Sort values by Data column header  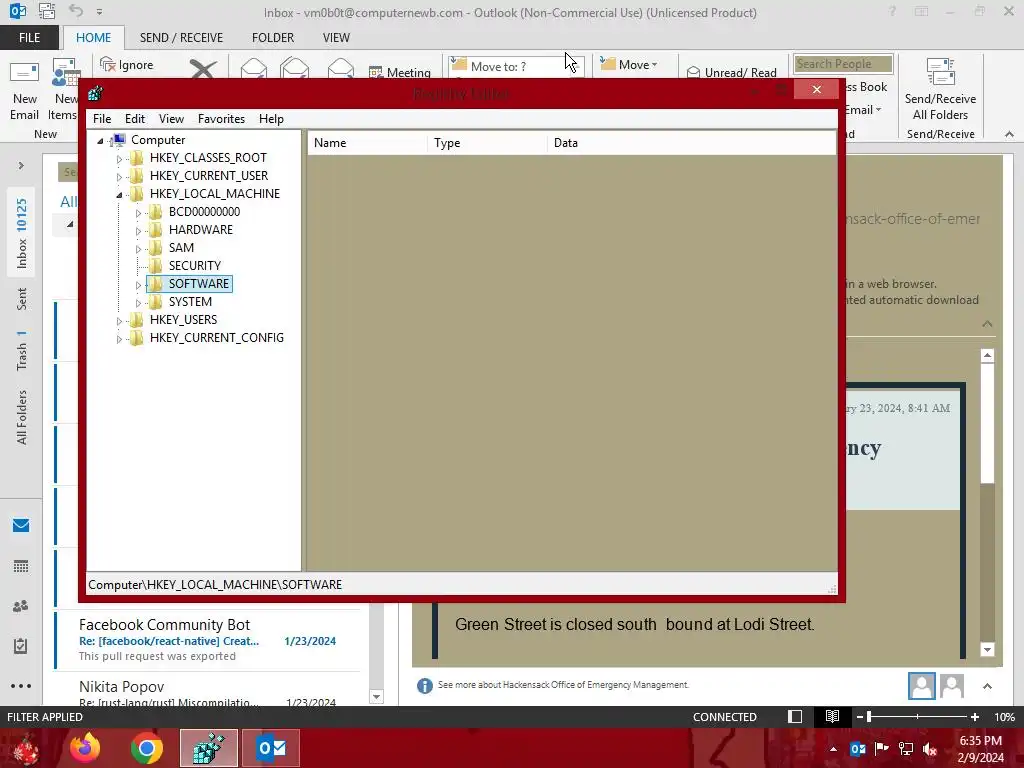tap(692, 143)
